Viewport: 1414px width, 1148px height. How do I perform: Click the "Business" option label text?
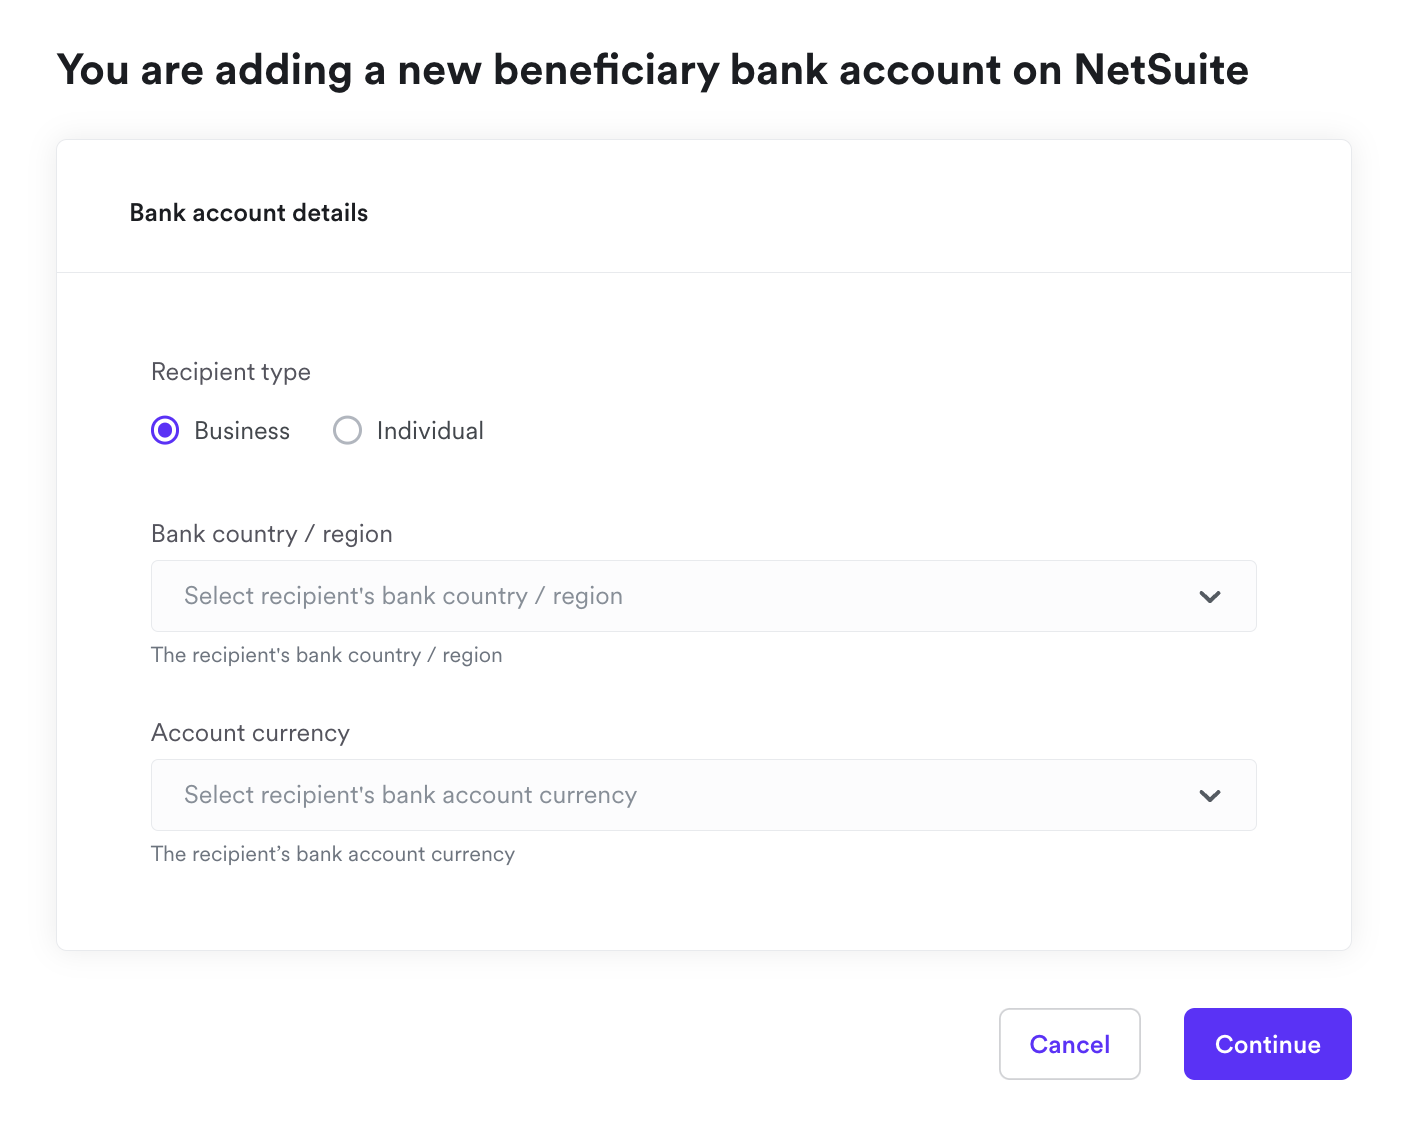[x=242, y=431]
